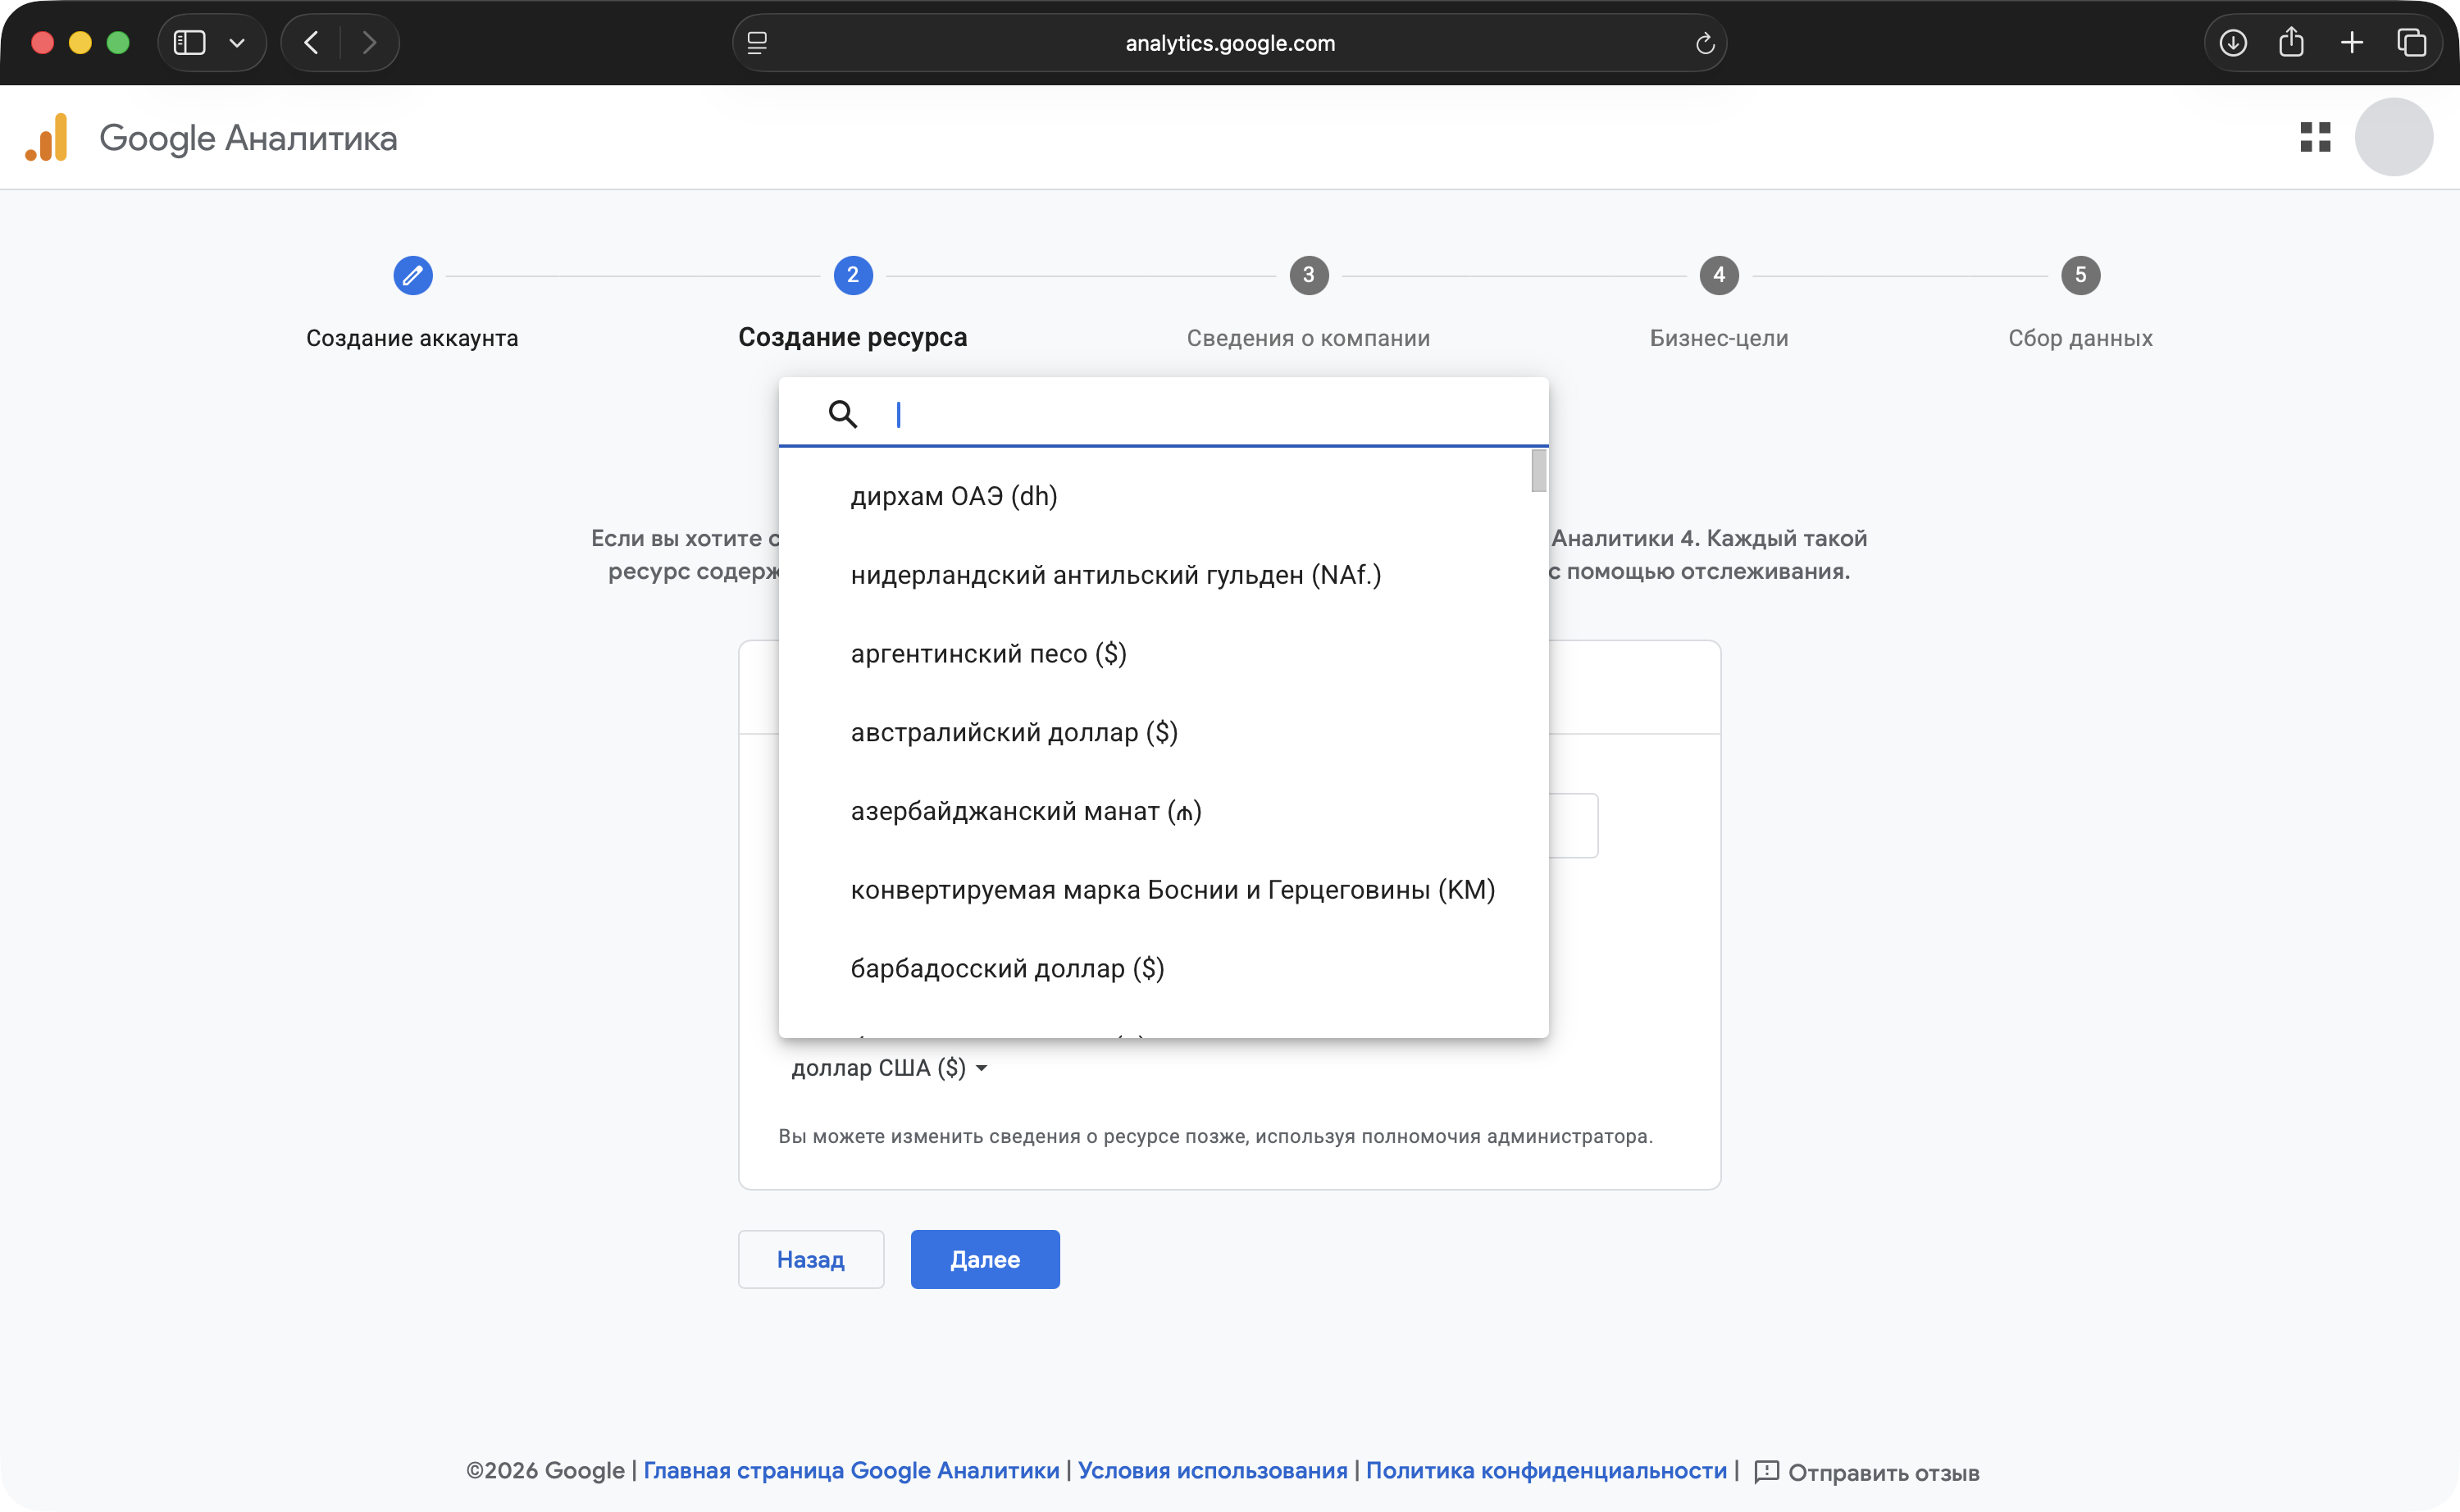The width and height of the screenshot is (2460, 1512).
Task: Select step 4 Бизнес-цели
Action: point(1718,275)
